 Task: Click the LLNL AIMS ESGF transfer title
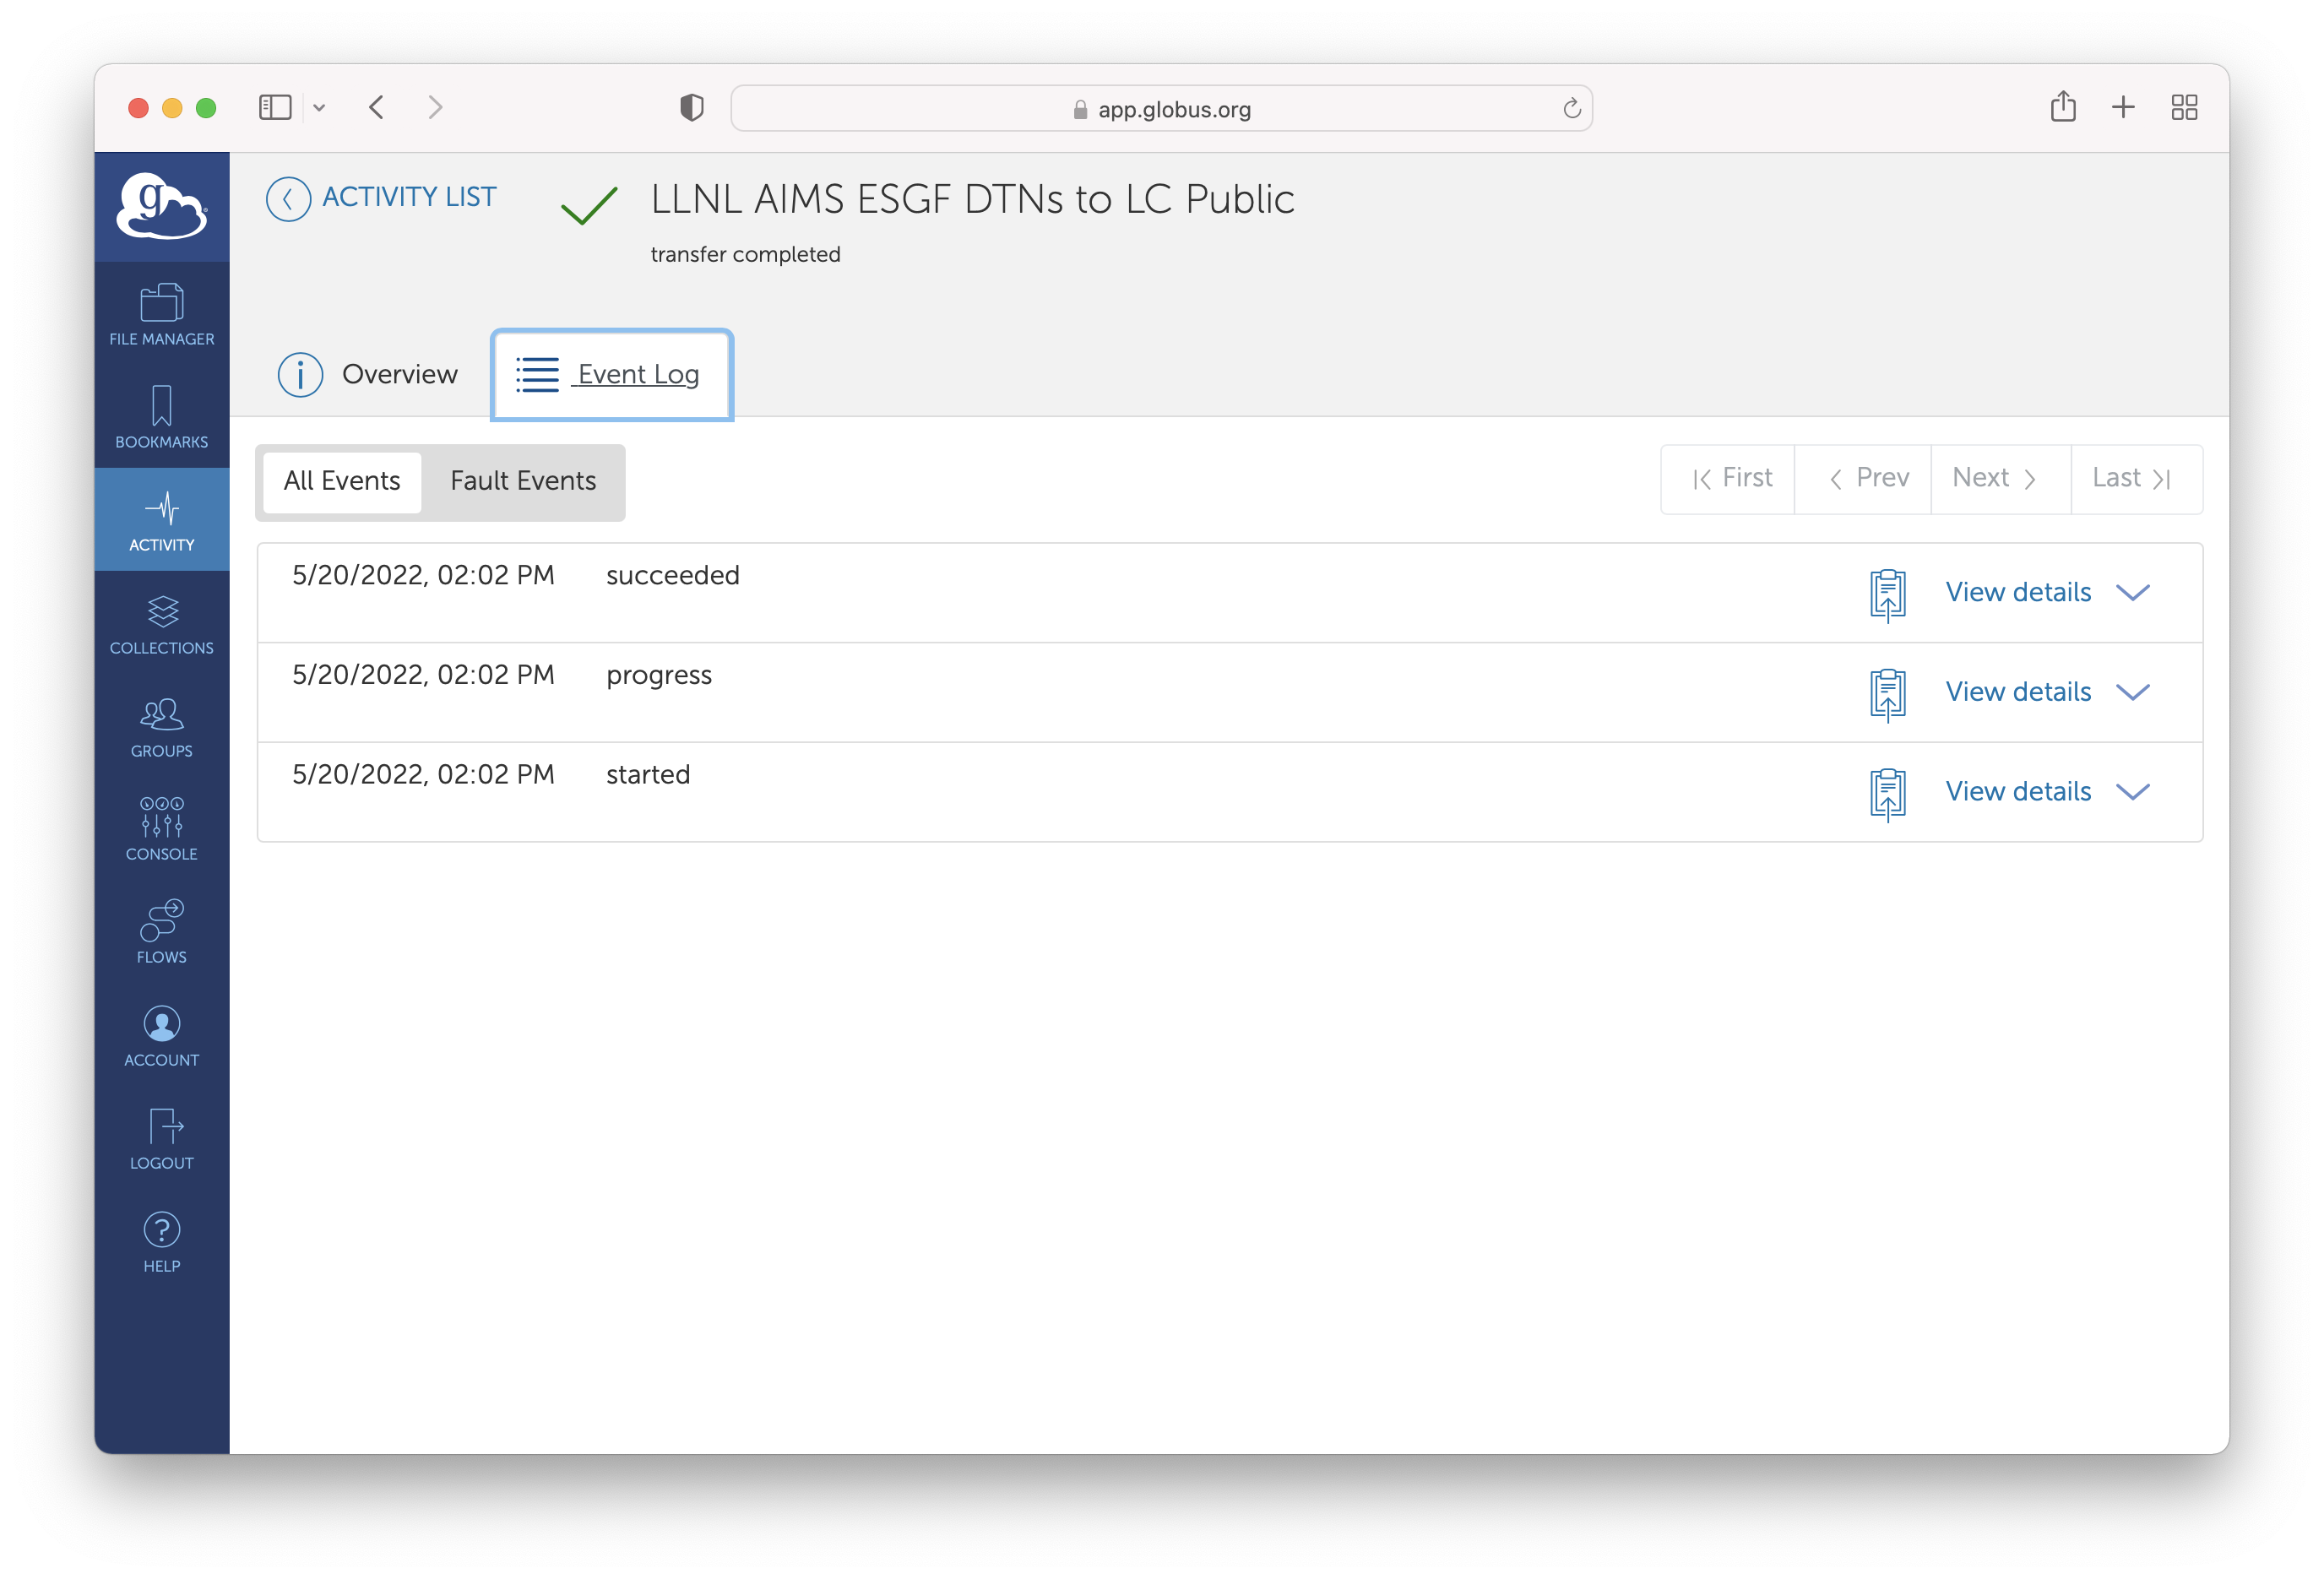972,199
